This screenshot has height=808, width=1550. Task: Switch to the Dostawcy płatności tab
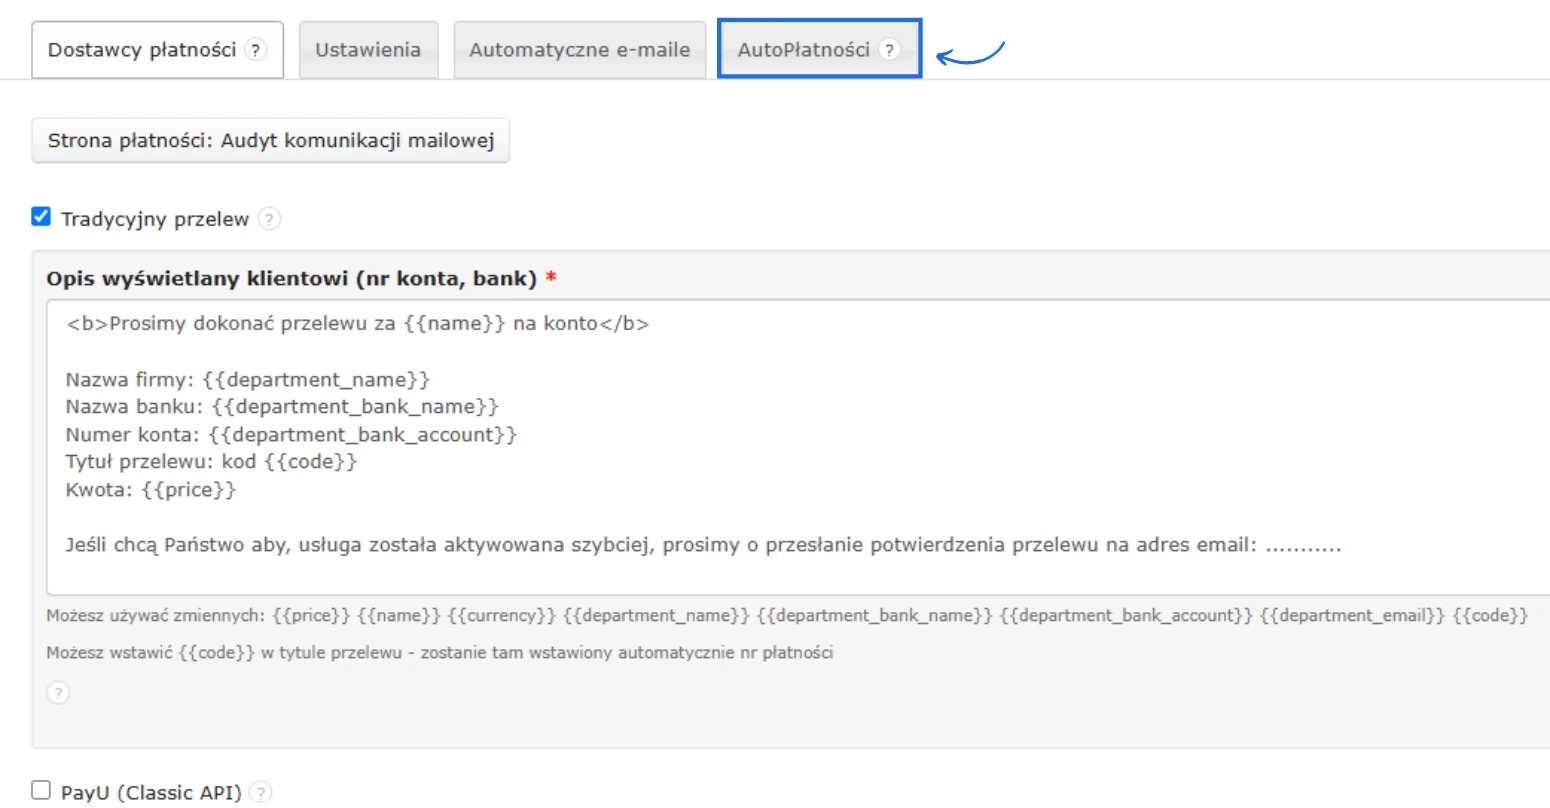pos(142,50)
